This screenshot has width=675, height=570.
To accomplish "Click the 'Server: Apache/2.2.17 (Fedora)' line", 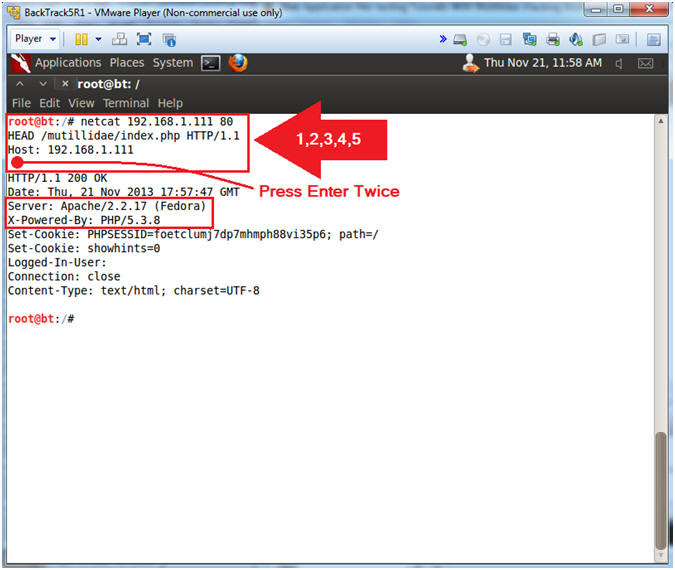I will 107,206.
